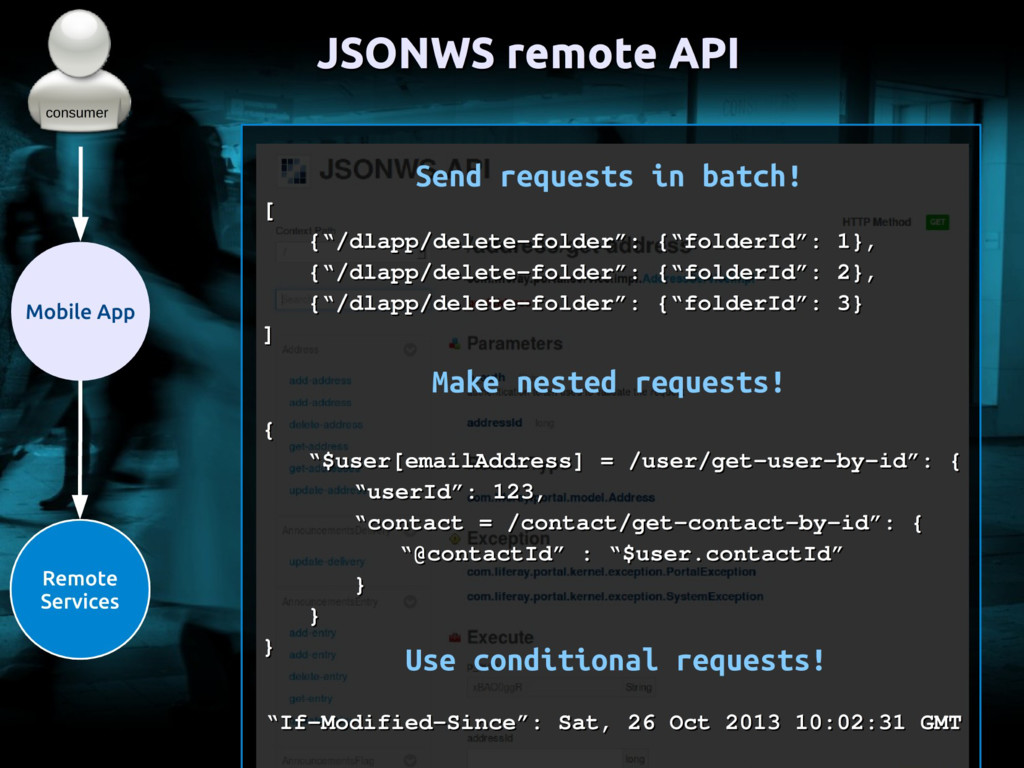
Task: Open the get-entry service link
Action: (x=311, y=699)
